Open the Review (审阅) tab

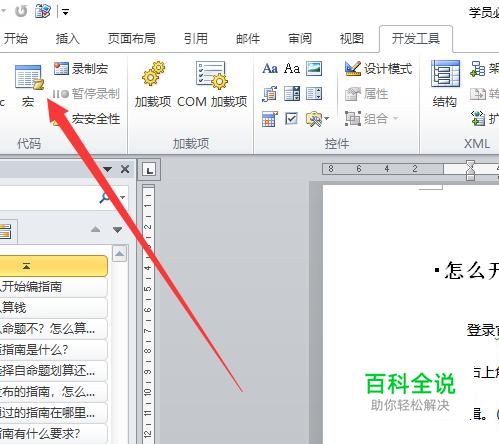(300, 39)
